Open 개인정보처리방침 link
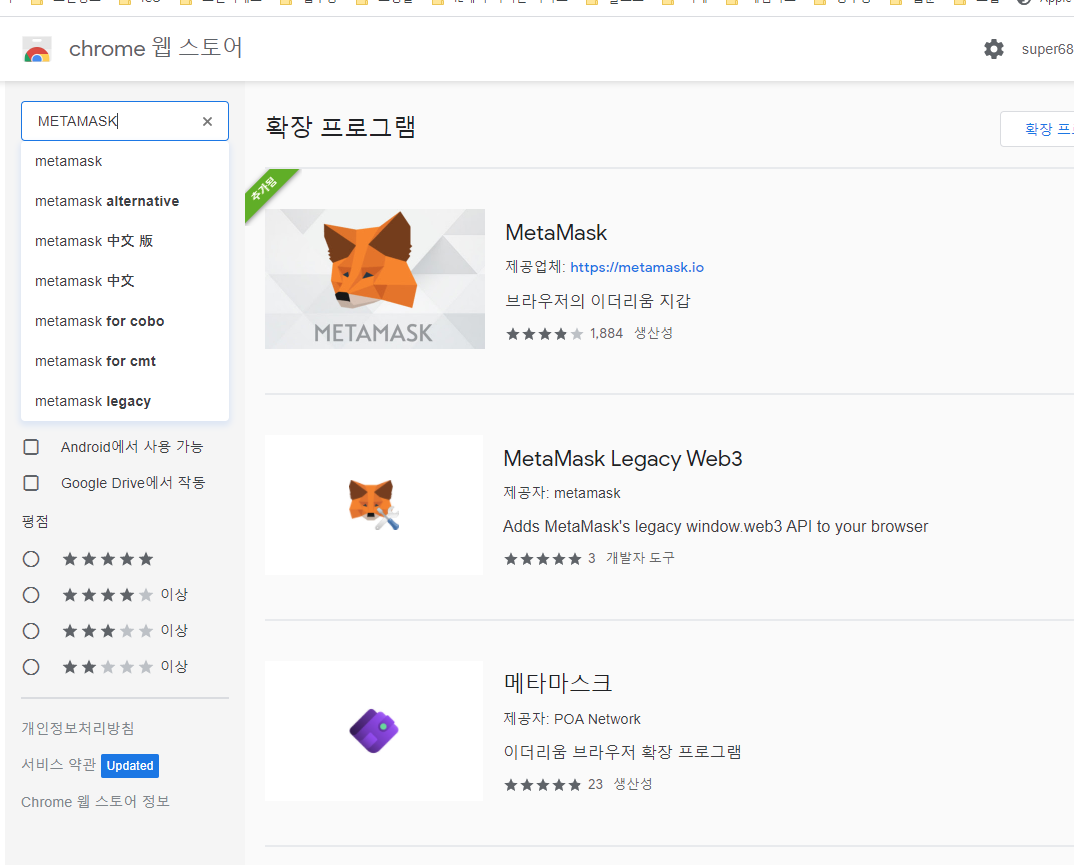 [78, 728]
